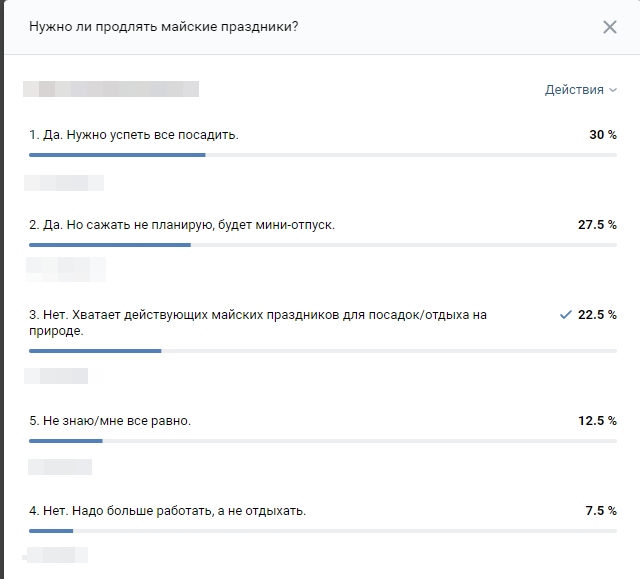Click the checkmark icon beside 22.5 %
The width and height of the screenshot is (640, 579).
[x=566, y=315]
